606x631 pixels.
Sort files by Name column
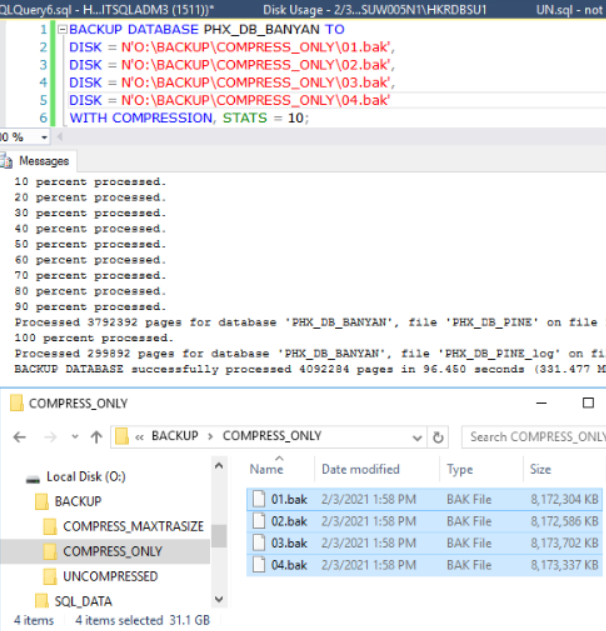pos(266,470)
